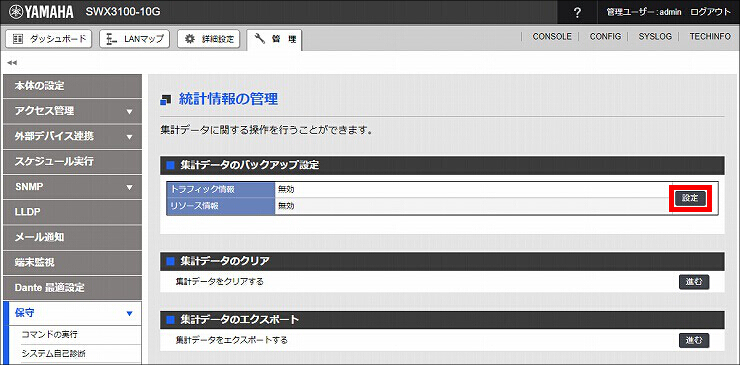
Task: Click the SWX3100-10G model name
Action: point(123,12)
